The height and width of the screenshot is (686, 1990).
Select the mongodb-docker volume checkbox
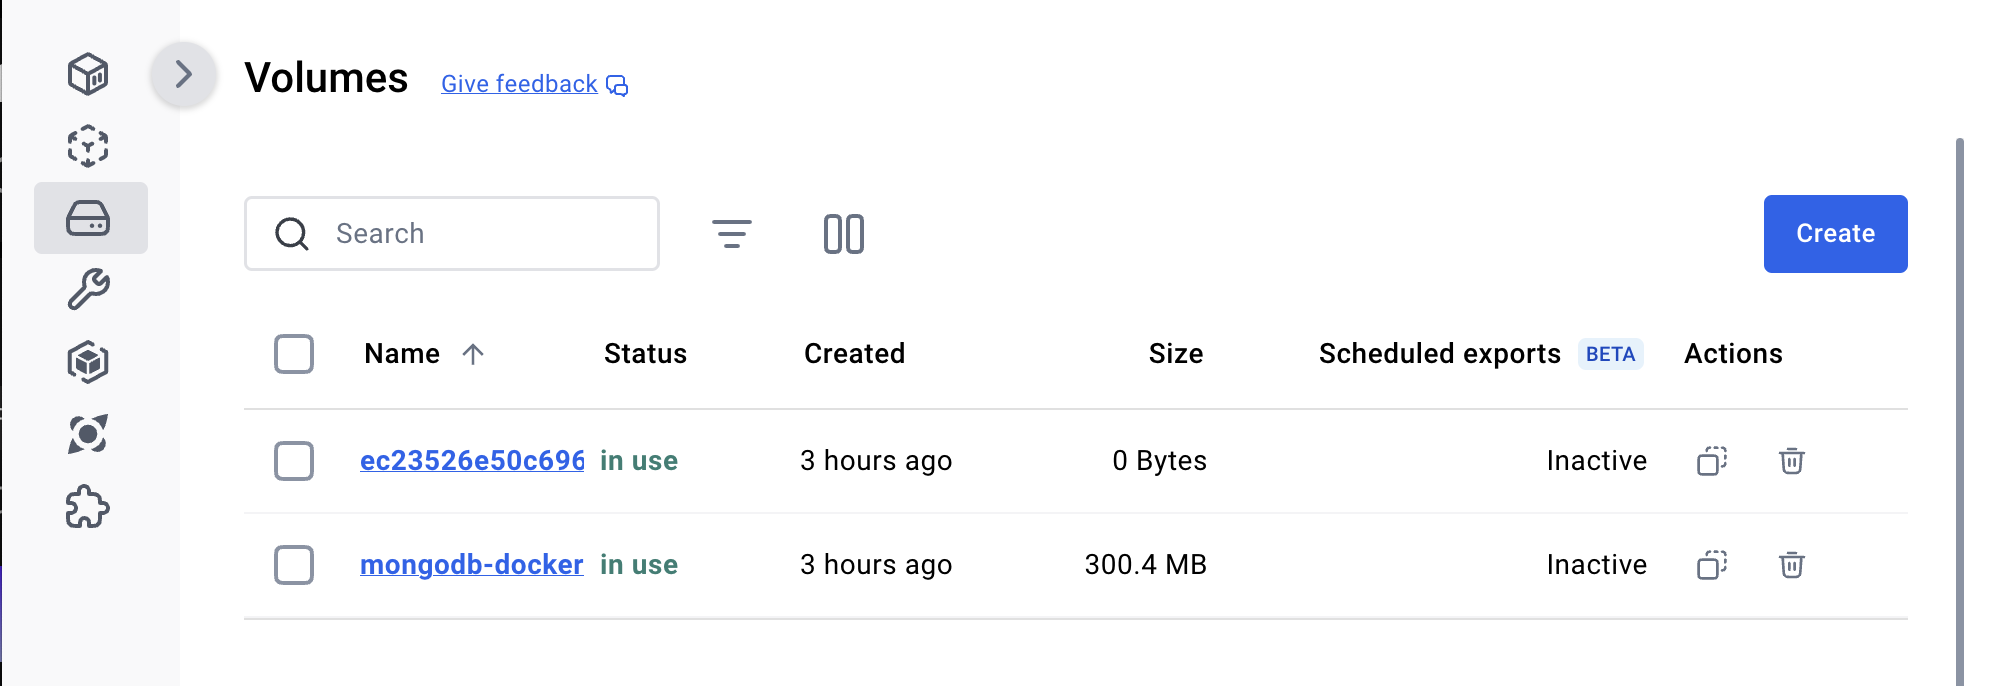tap(294, 565)
